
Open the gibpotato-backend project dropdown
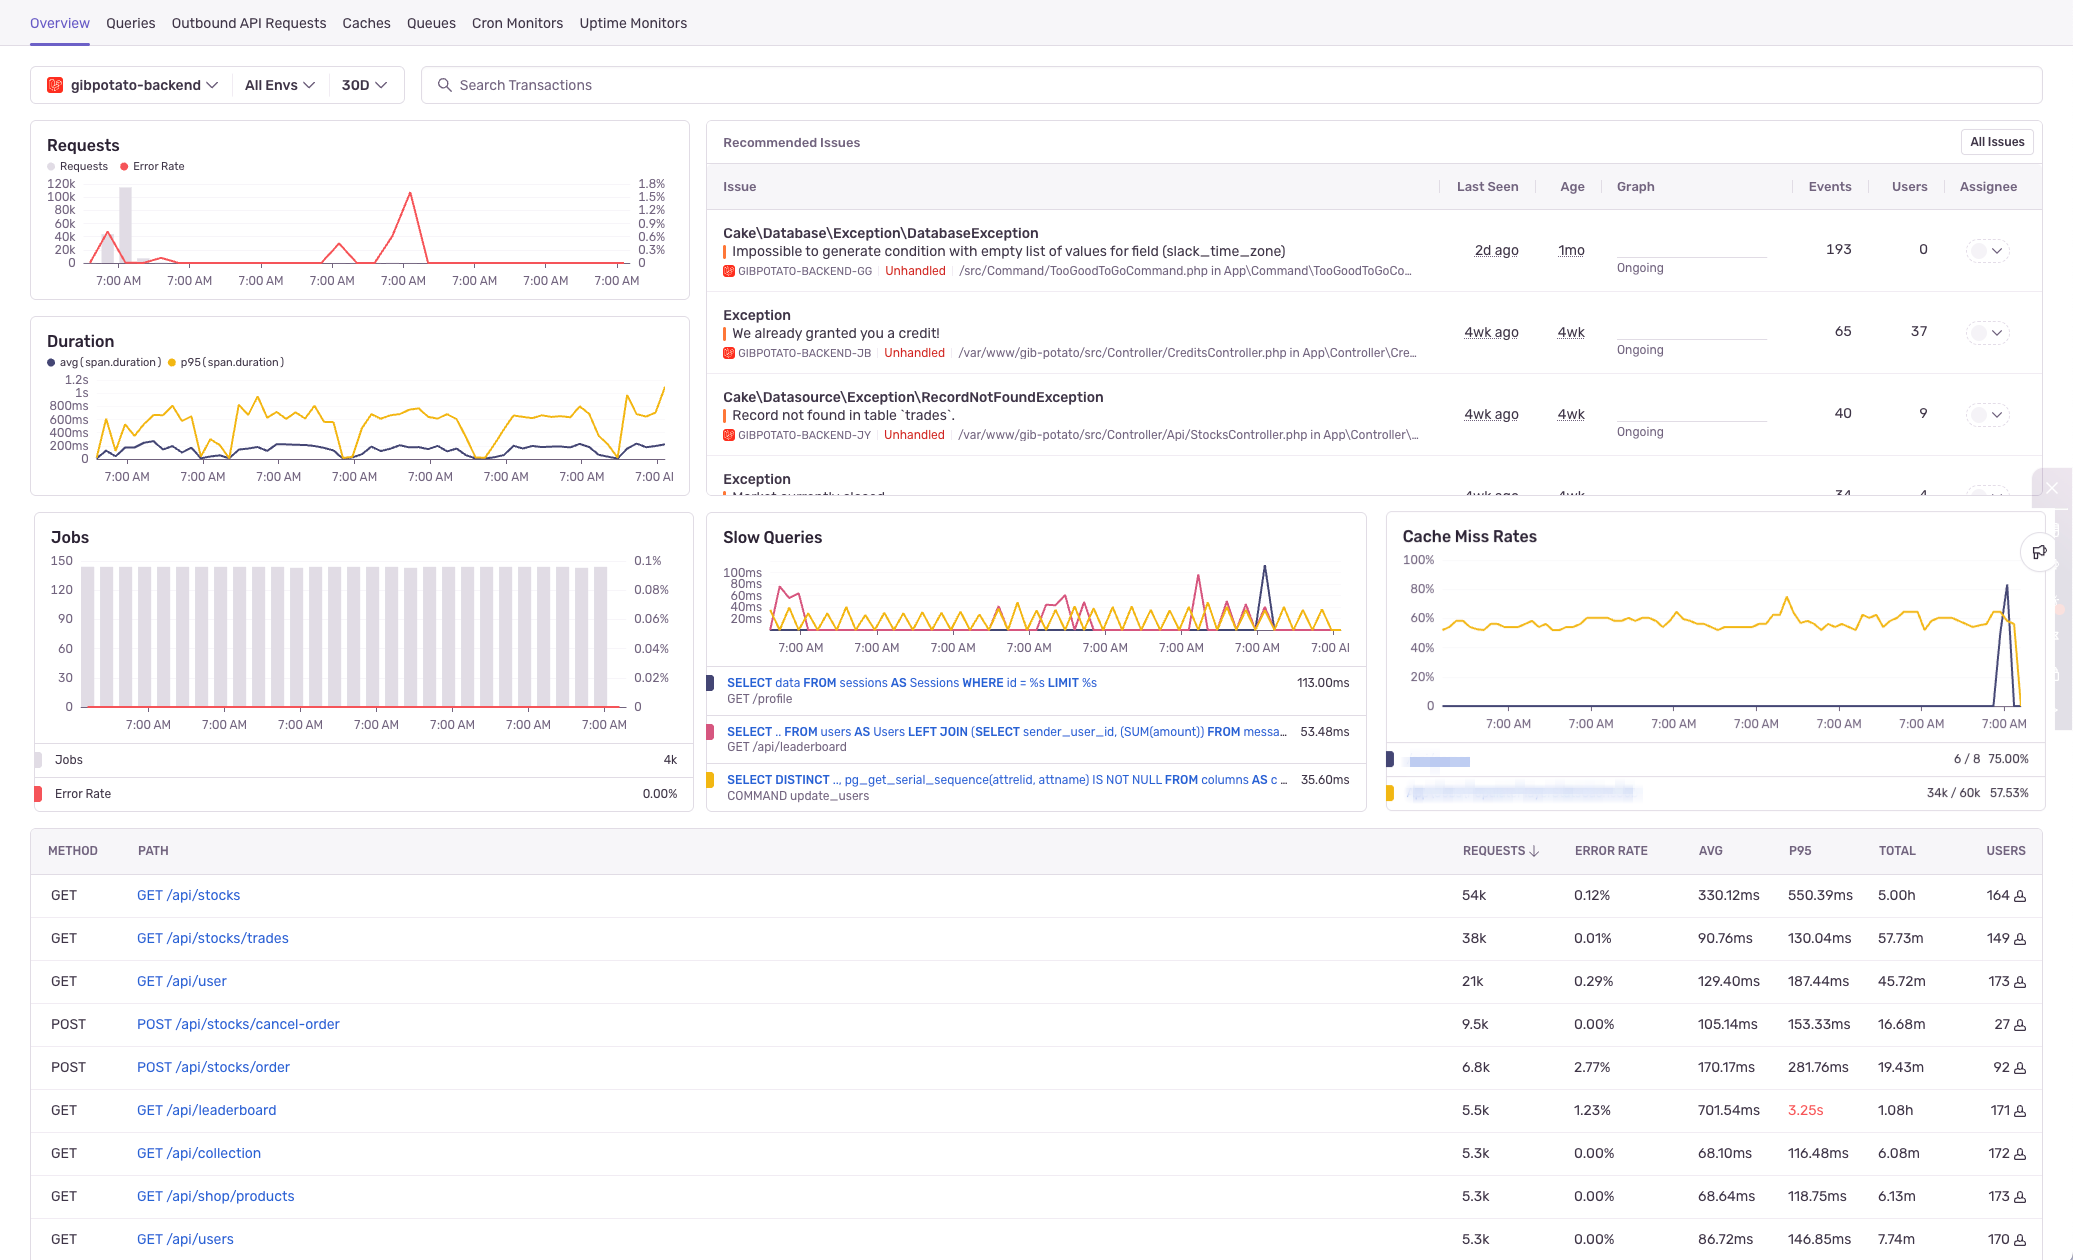[133, 85]
